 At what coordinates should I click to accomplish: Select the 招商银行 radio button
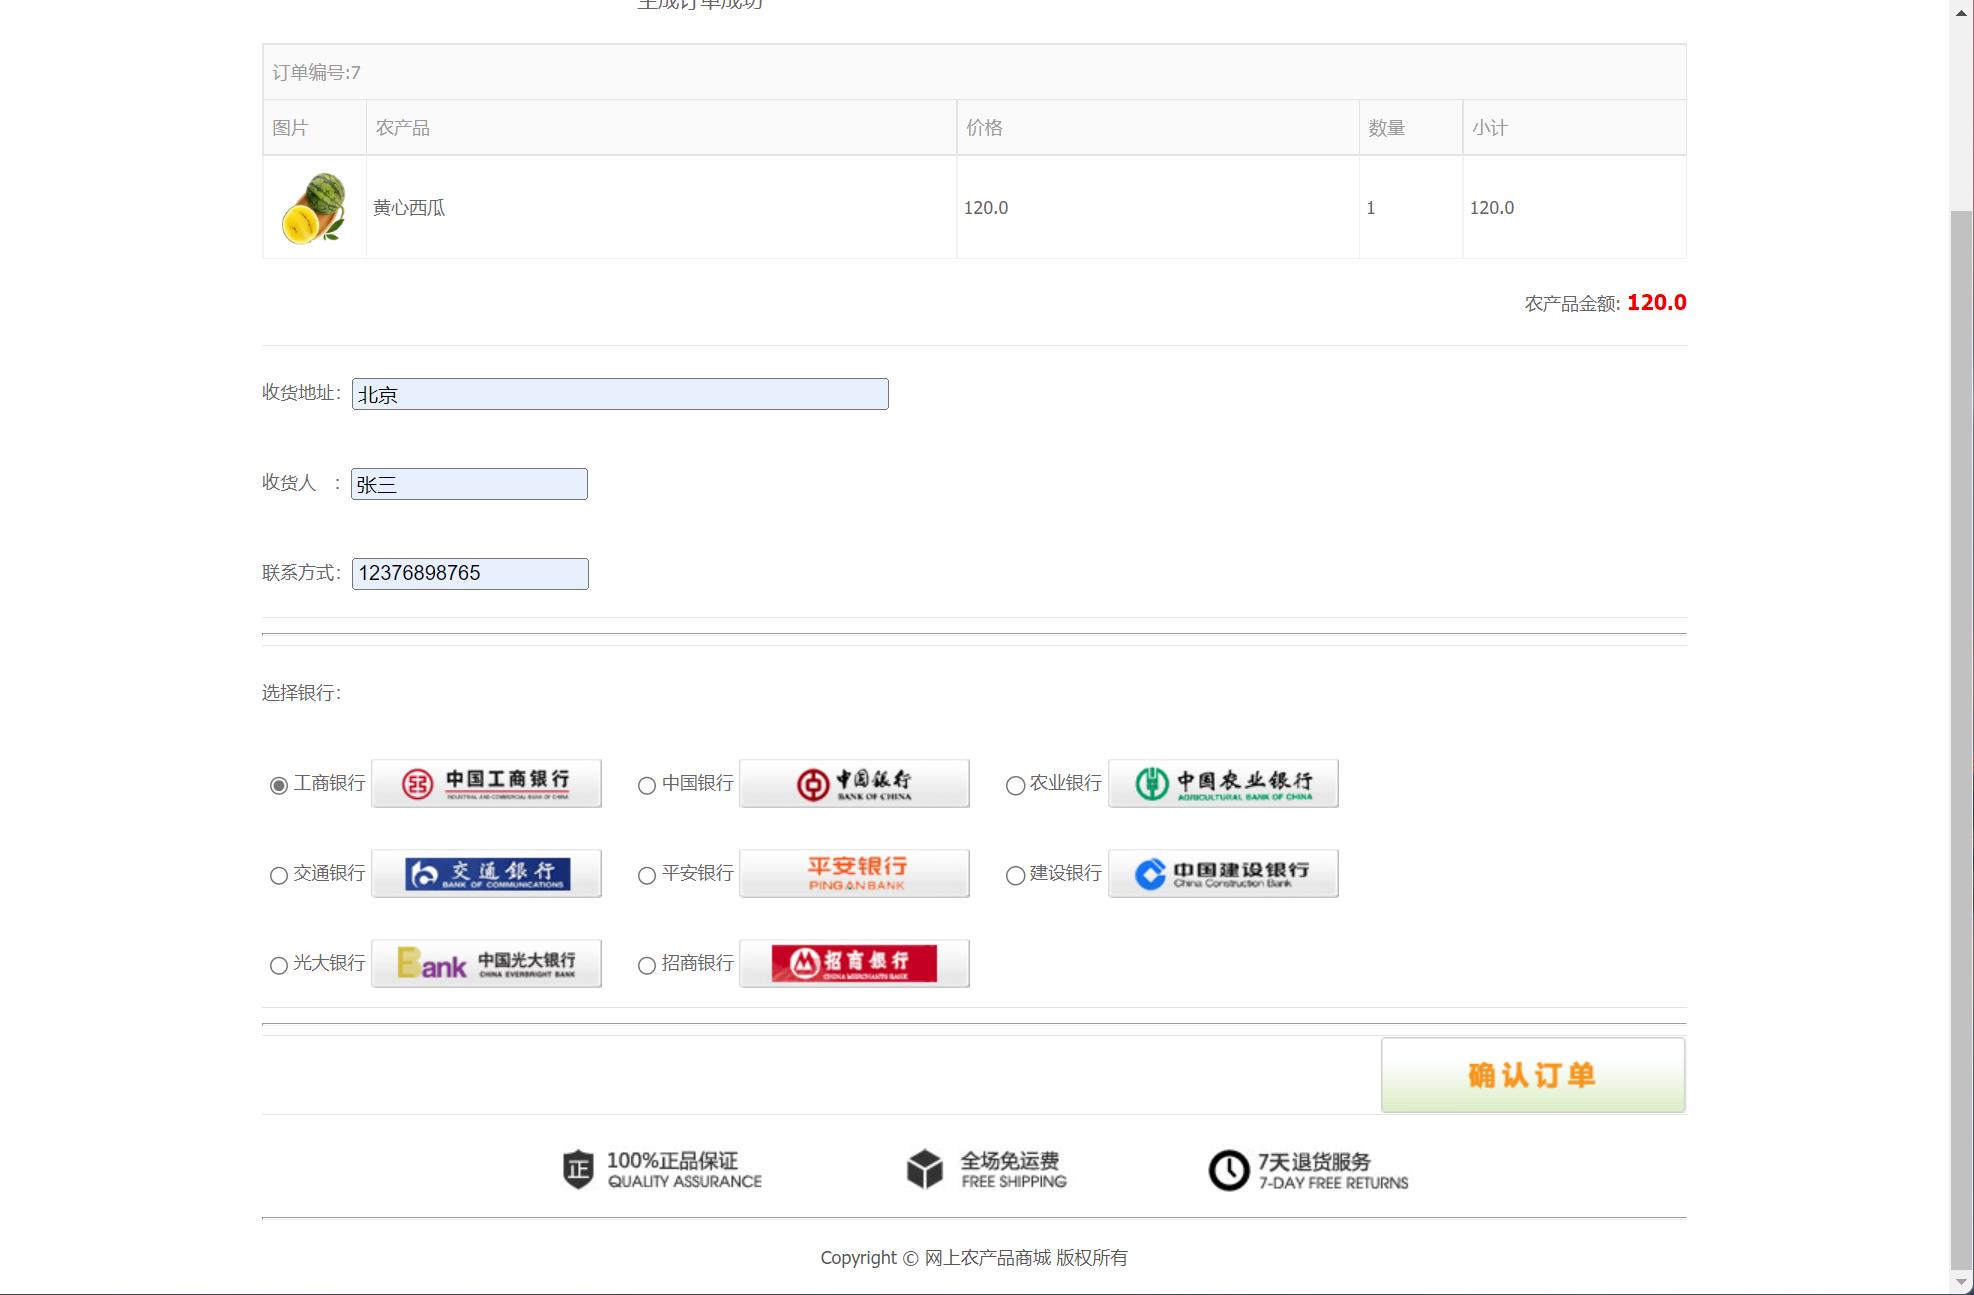tap(647, 966)
